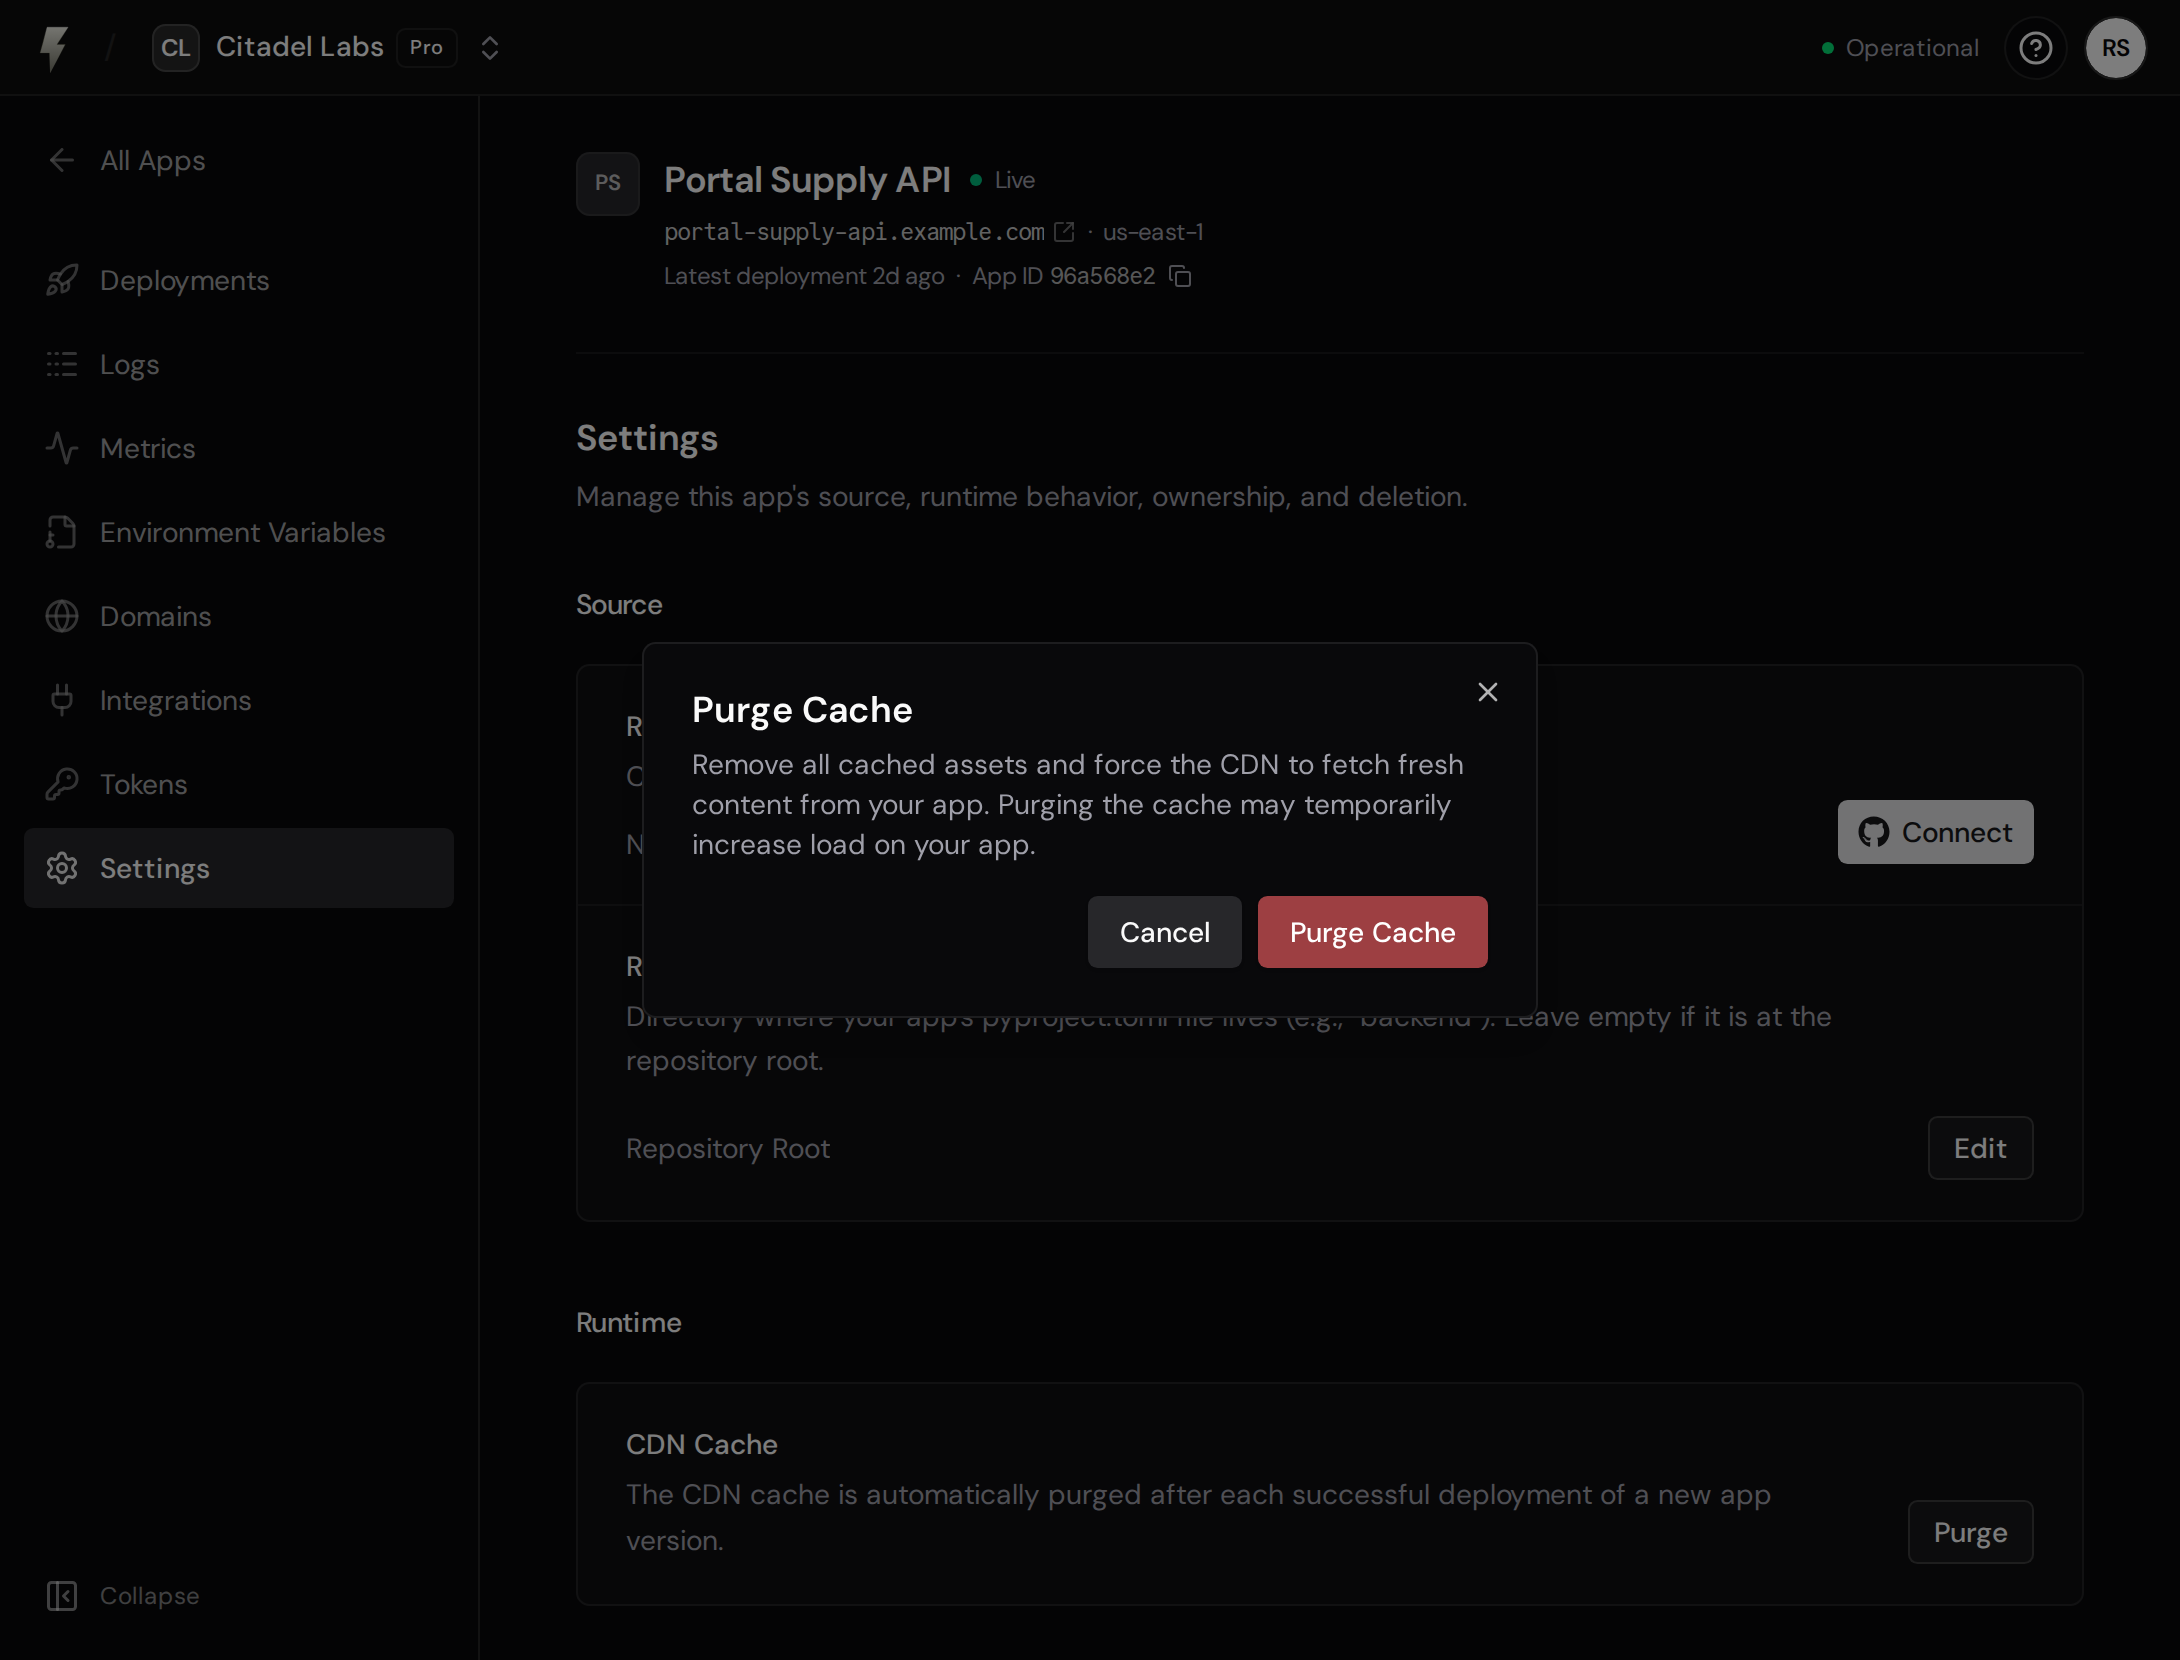Open the RS user avatar menu
This screenshot has height=1660, width=2180.
pyautogui.click(x=2116, y=48)
